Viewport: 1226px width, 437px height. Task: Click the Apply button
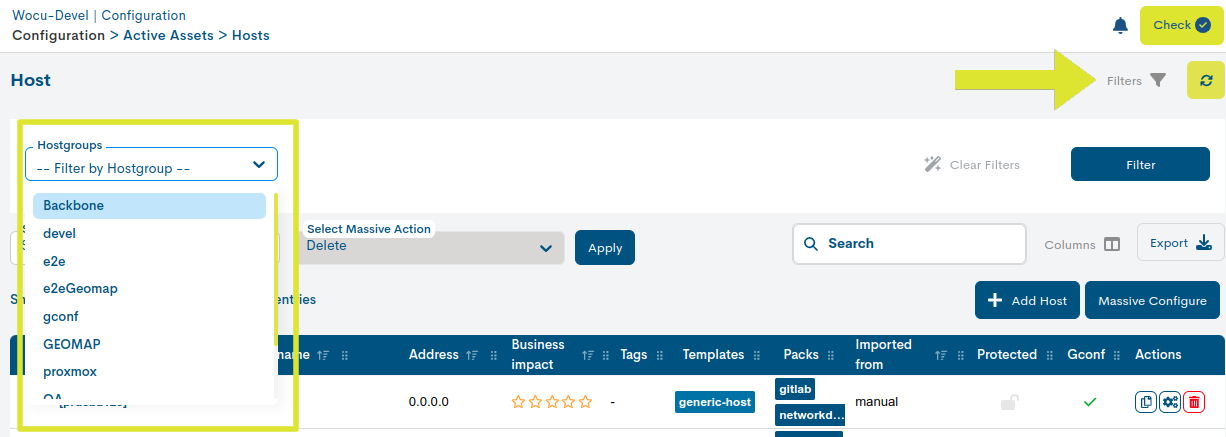click(605, 248)
